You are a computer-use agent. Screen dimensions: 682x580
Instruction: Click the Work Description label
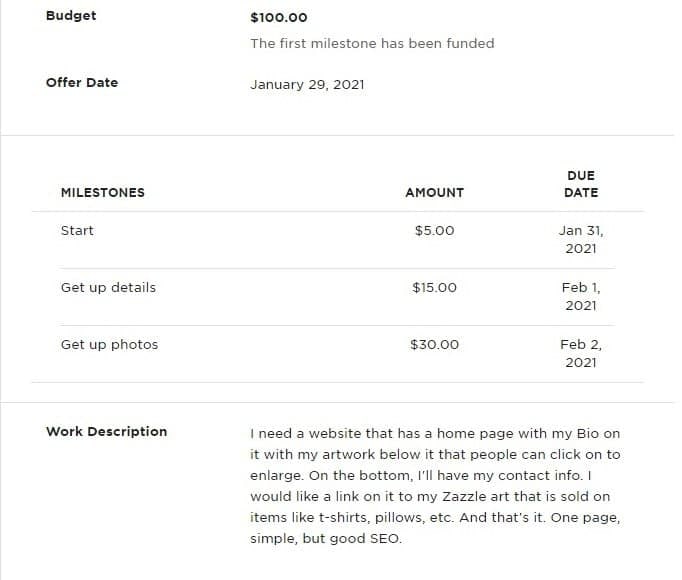pyautogui.click(x=107, y=432)
